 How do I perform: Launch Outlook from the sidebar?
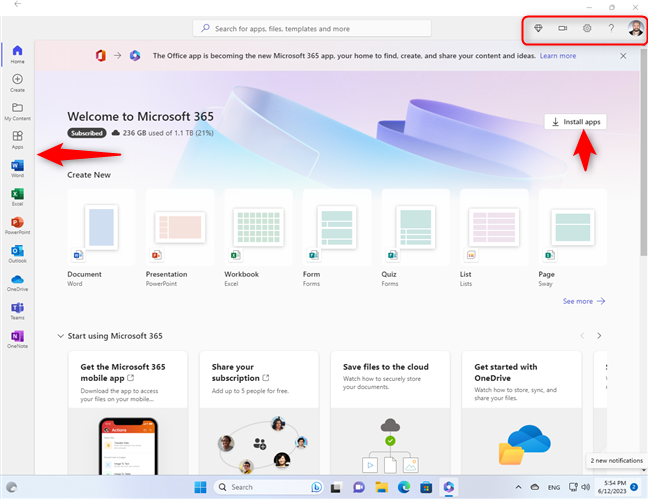coord(17,254)
